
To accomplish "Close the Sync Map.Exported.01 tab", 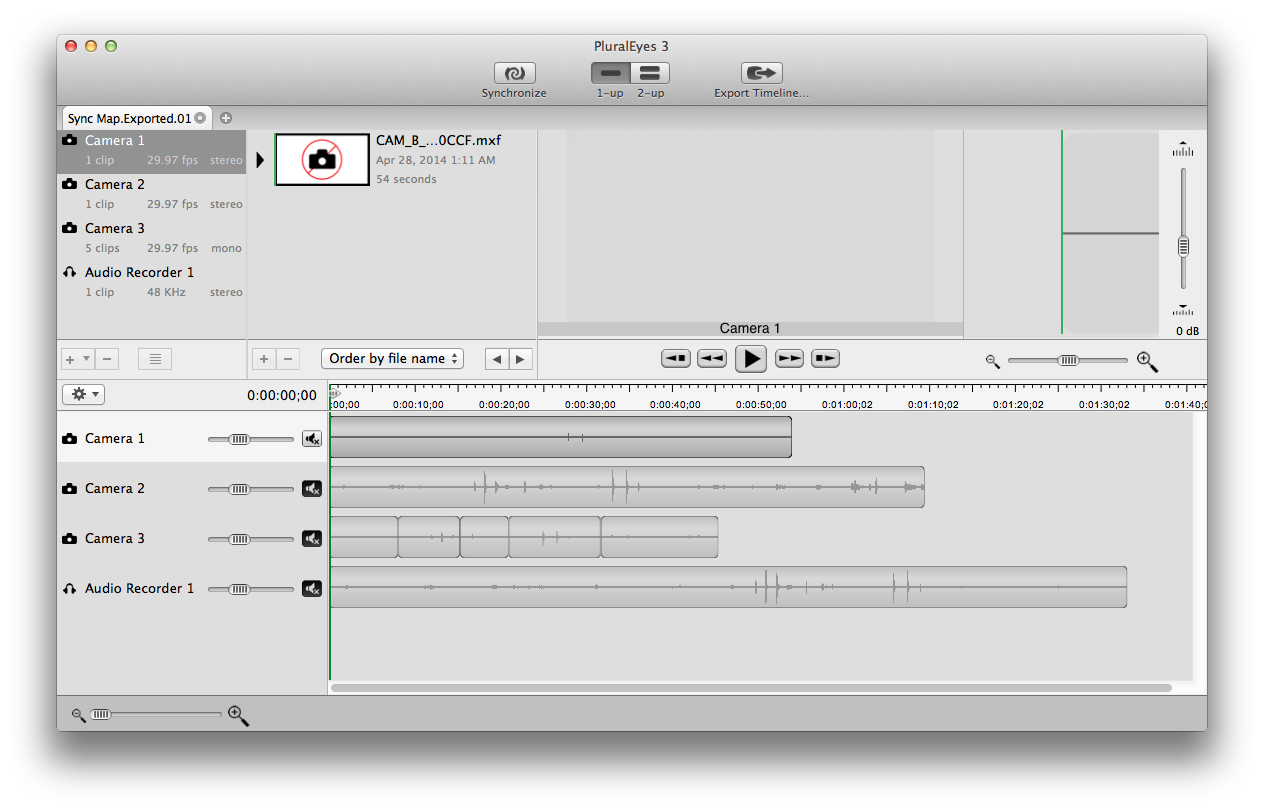I will pos(200,118).
